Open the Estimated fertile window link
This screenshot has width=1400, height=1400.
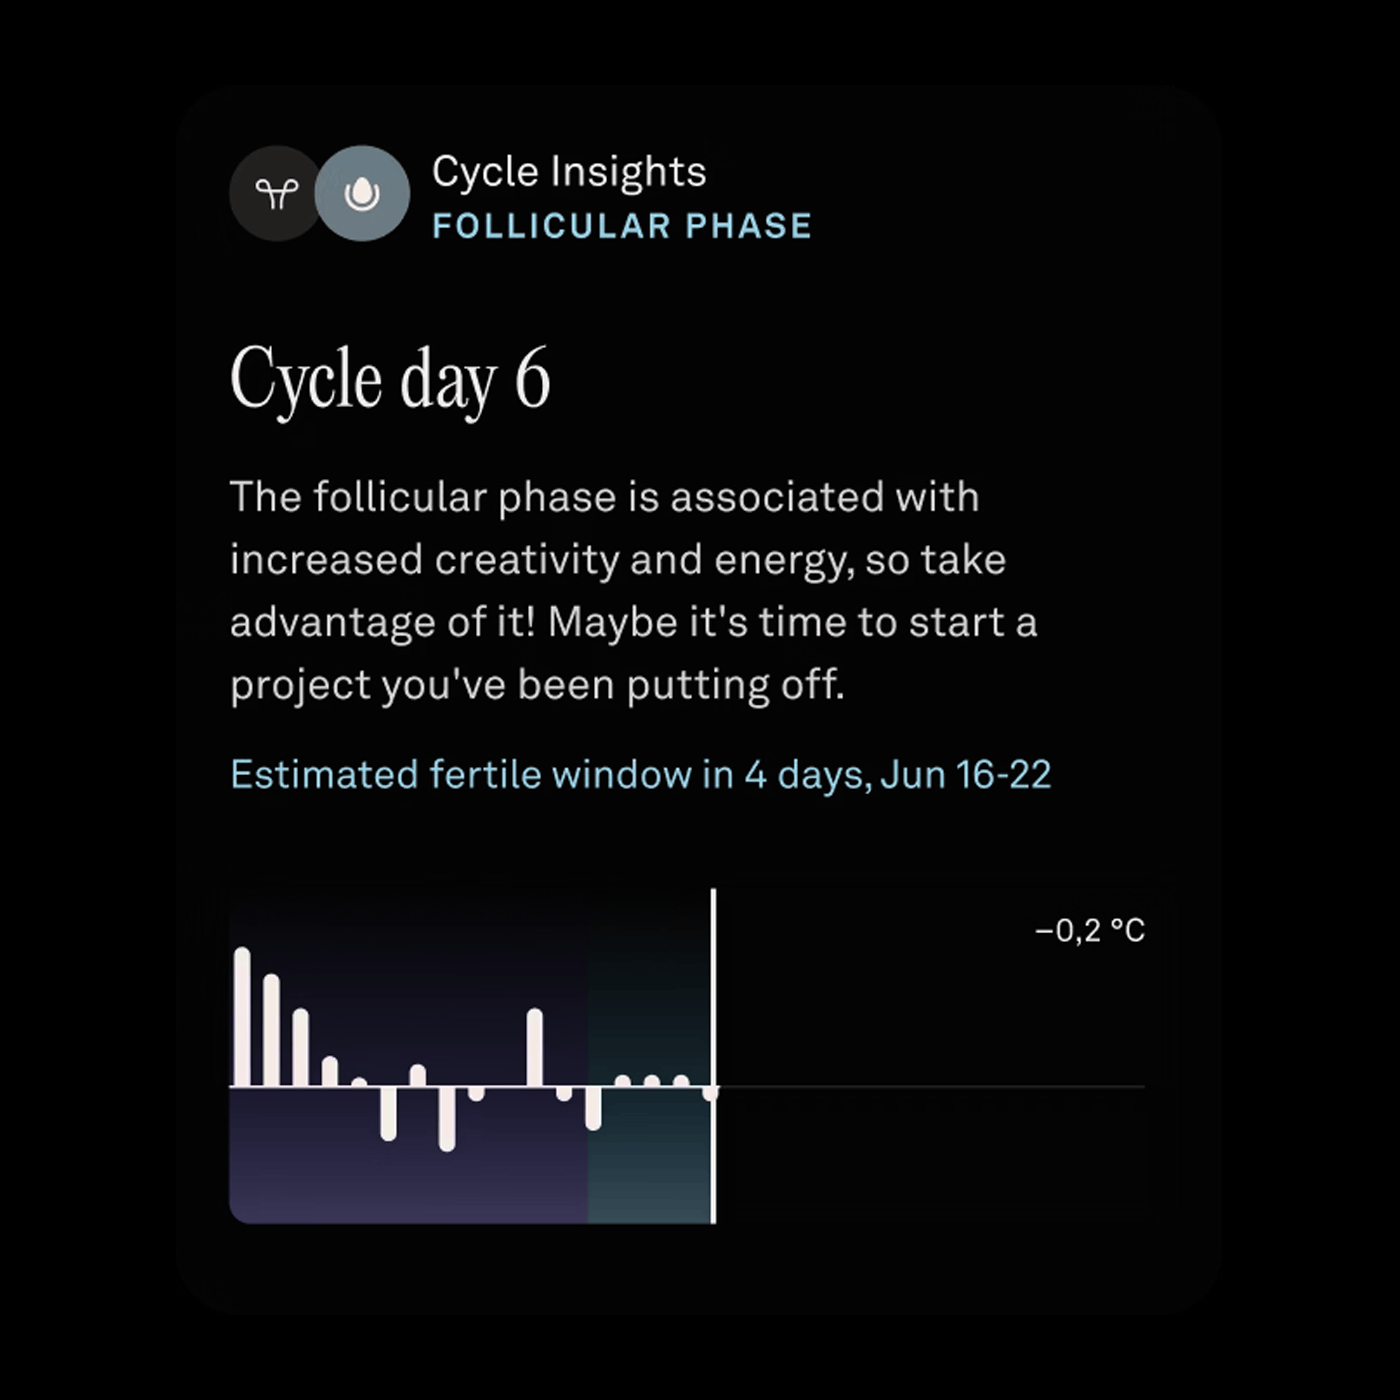(x=640, y=775)
